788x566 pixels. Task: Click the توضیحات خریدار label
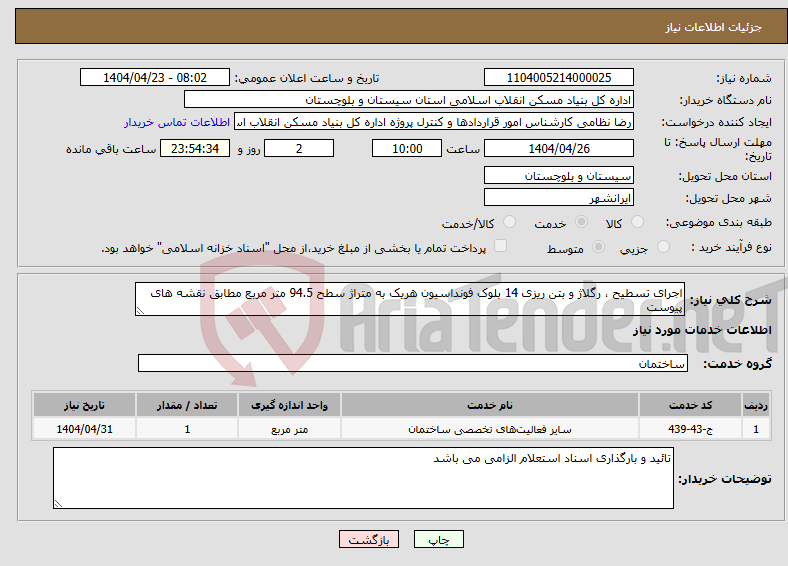coord(725,479)
